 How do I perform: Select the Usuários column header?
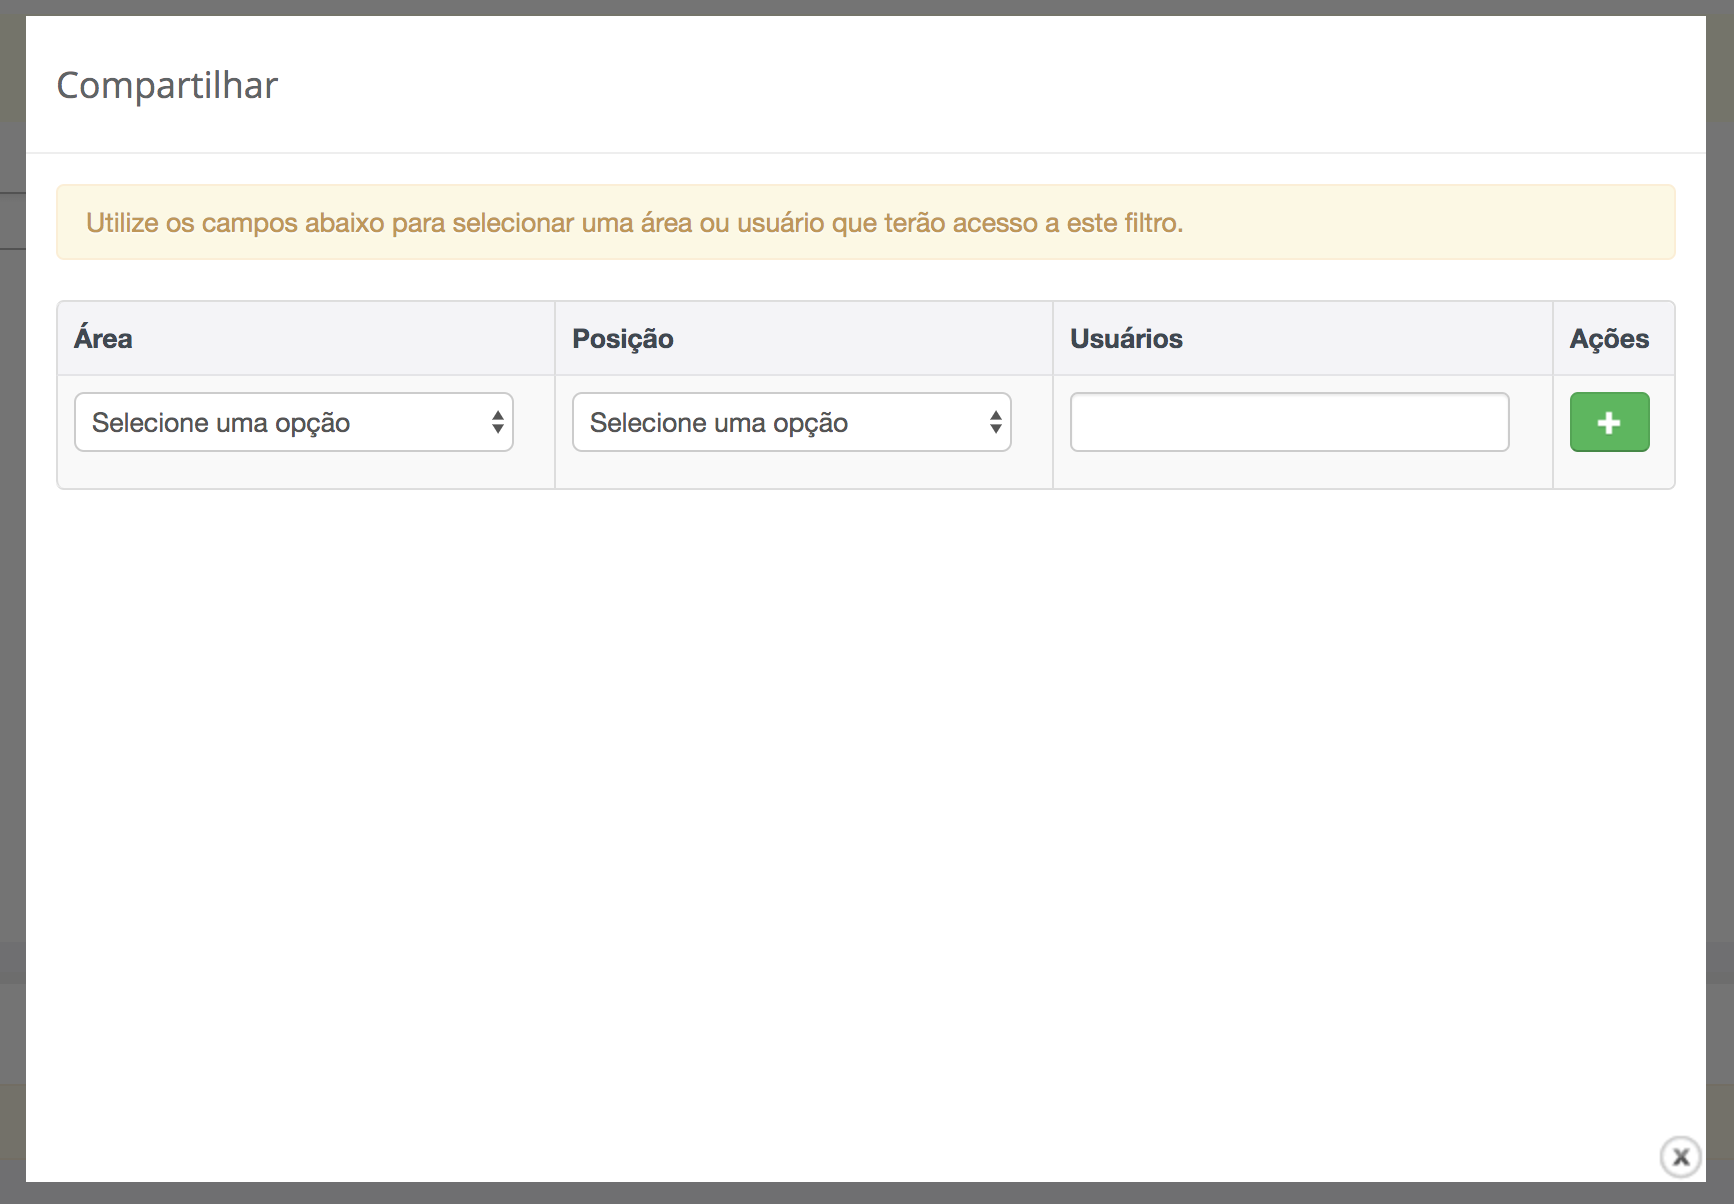(x=1126, y=339)
